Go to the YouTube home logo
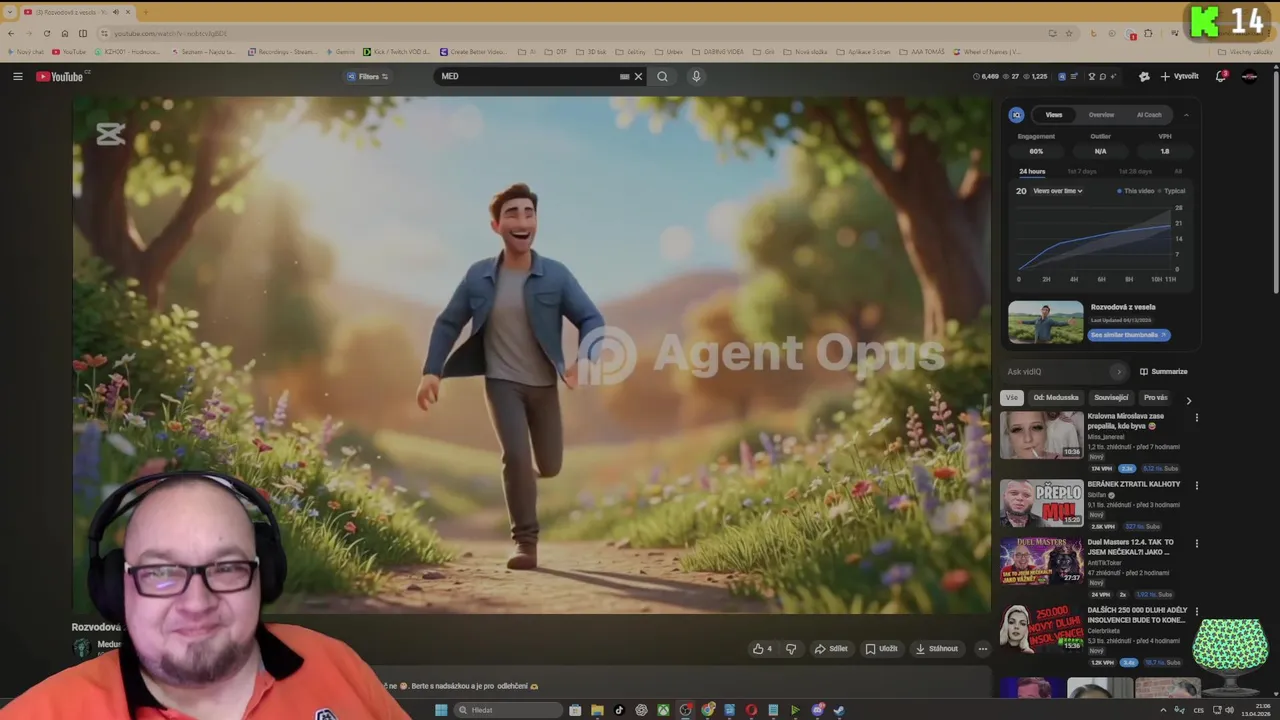1280x720 pixels. coord(61,76)
